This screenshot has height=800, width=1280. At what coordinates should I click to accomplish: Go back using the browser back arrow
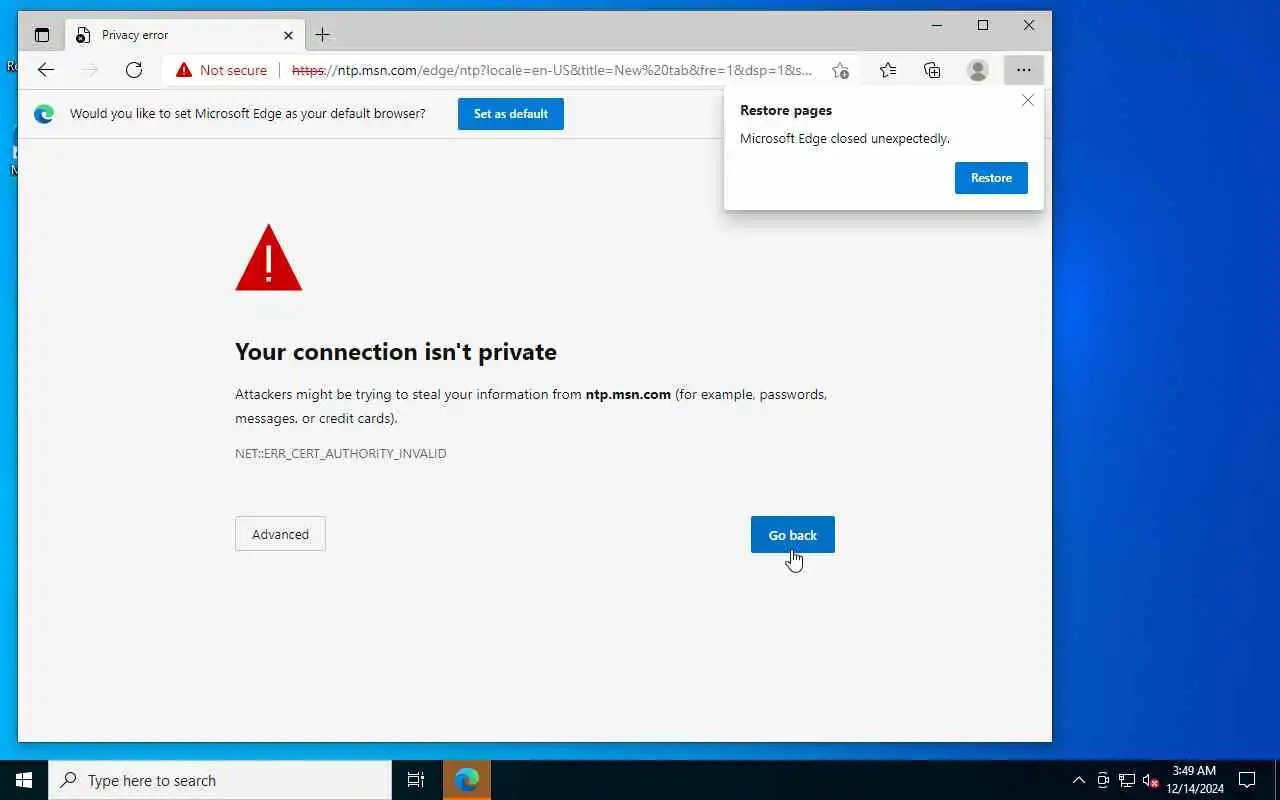(x=46, y=70)
